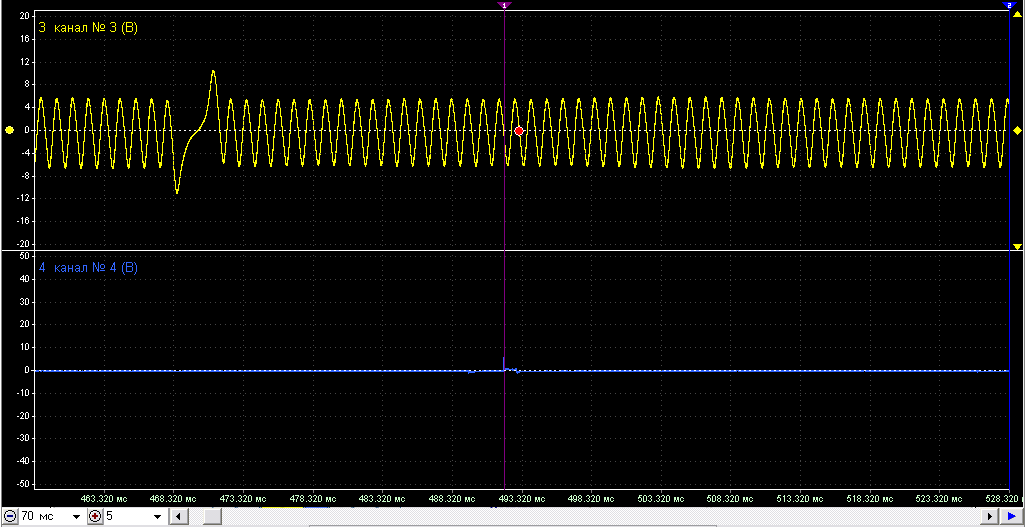Viewport: 1025px width, 527px height.
Task: Click the 50 volt axis label
Action: tap(24, 256)
